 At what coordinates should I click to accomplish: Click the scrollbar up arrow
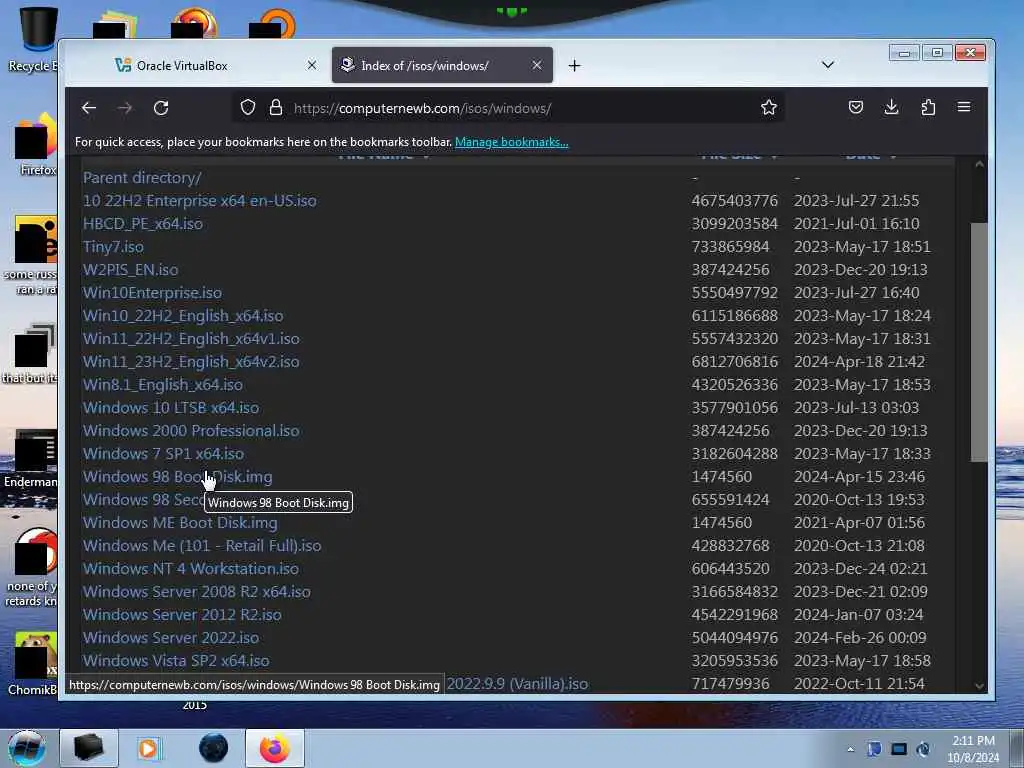[x=979, y=165]
